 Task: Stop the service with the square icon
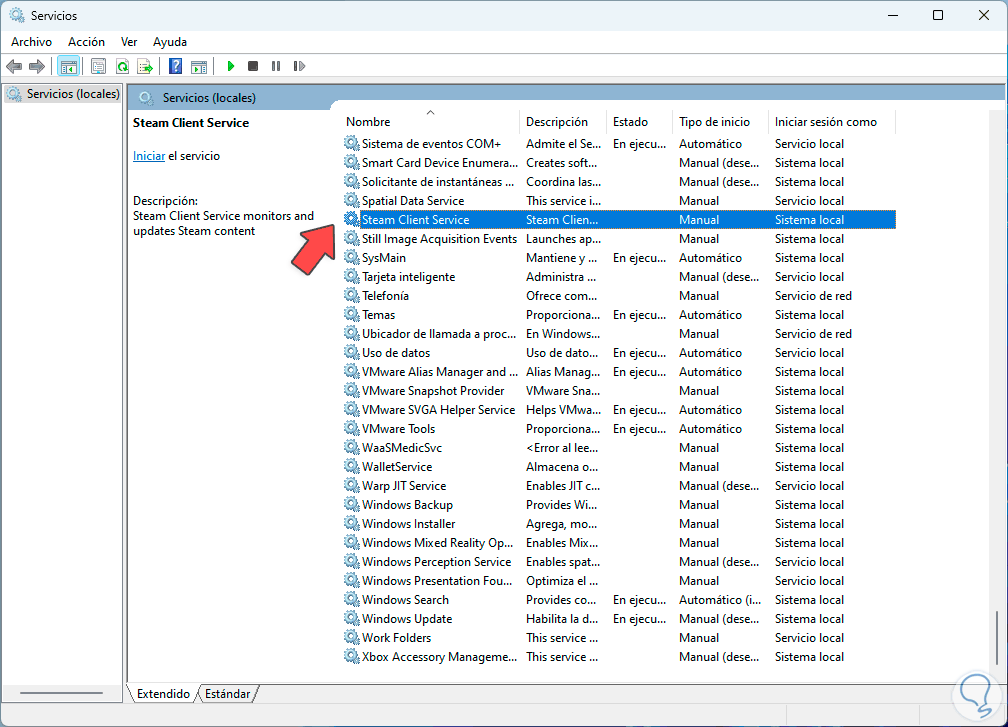click(x=253, y=66)
